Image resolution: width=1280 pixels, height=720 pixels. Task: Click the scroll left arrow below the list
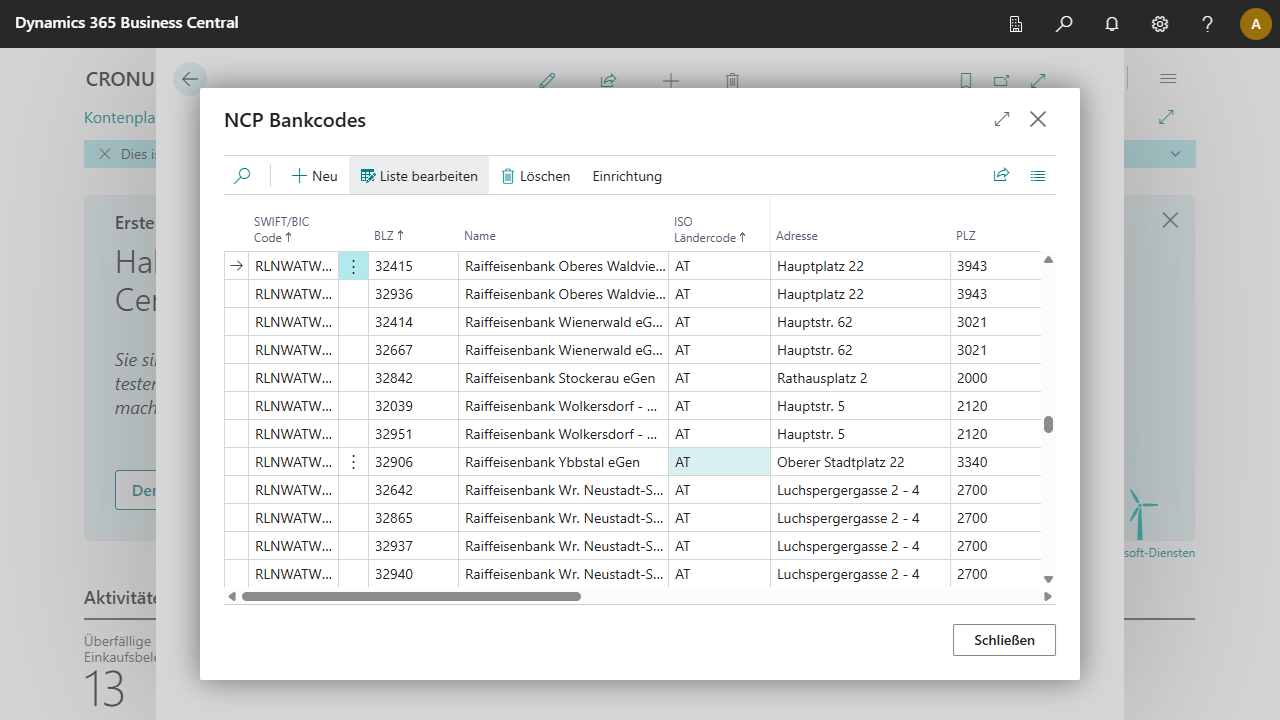[232, 596]
